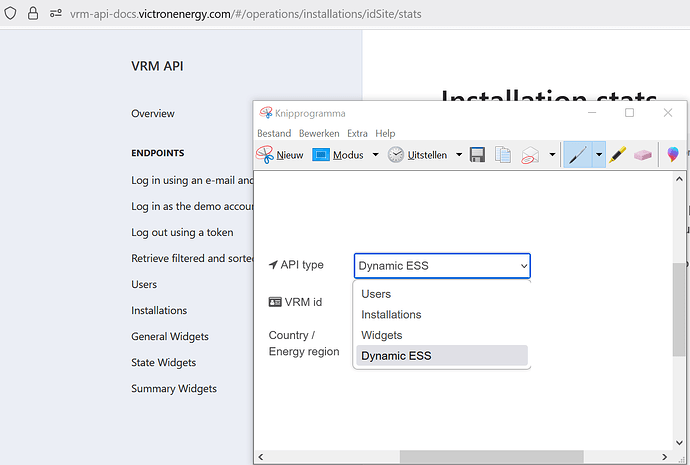The width and height of the screenshot is (690, 465).
Task: Open the Users section in the sidebar
Action: point(144,284)
